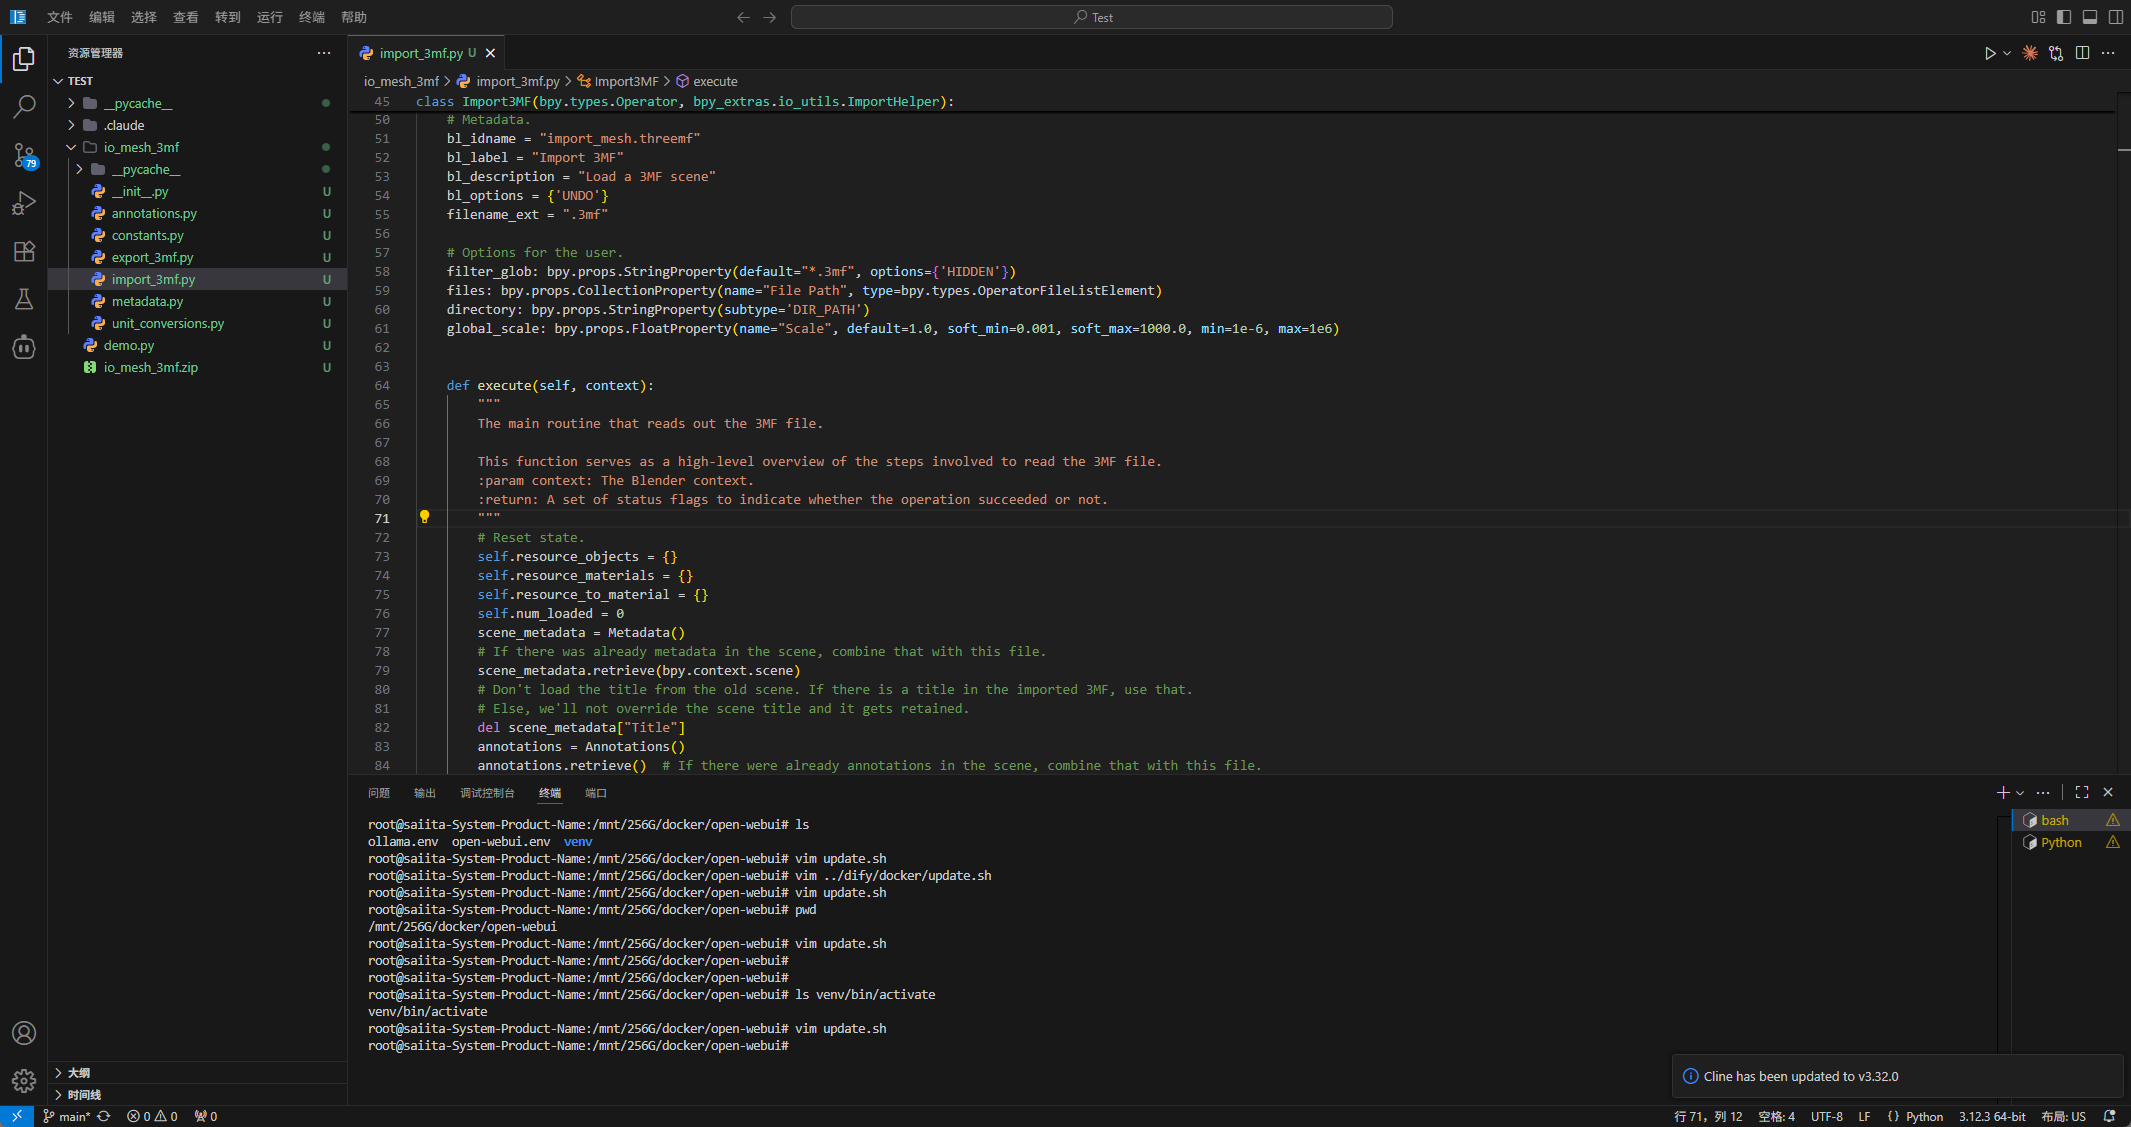This screenshot has height=1127, width=2131.
Task: Open the Run and Debug view
Action: tap(24, 203)
